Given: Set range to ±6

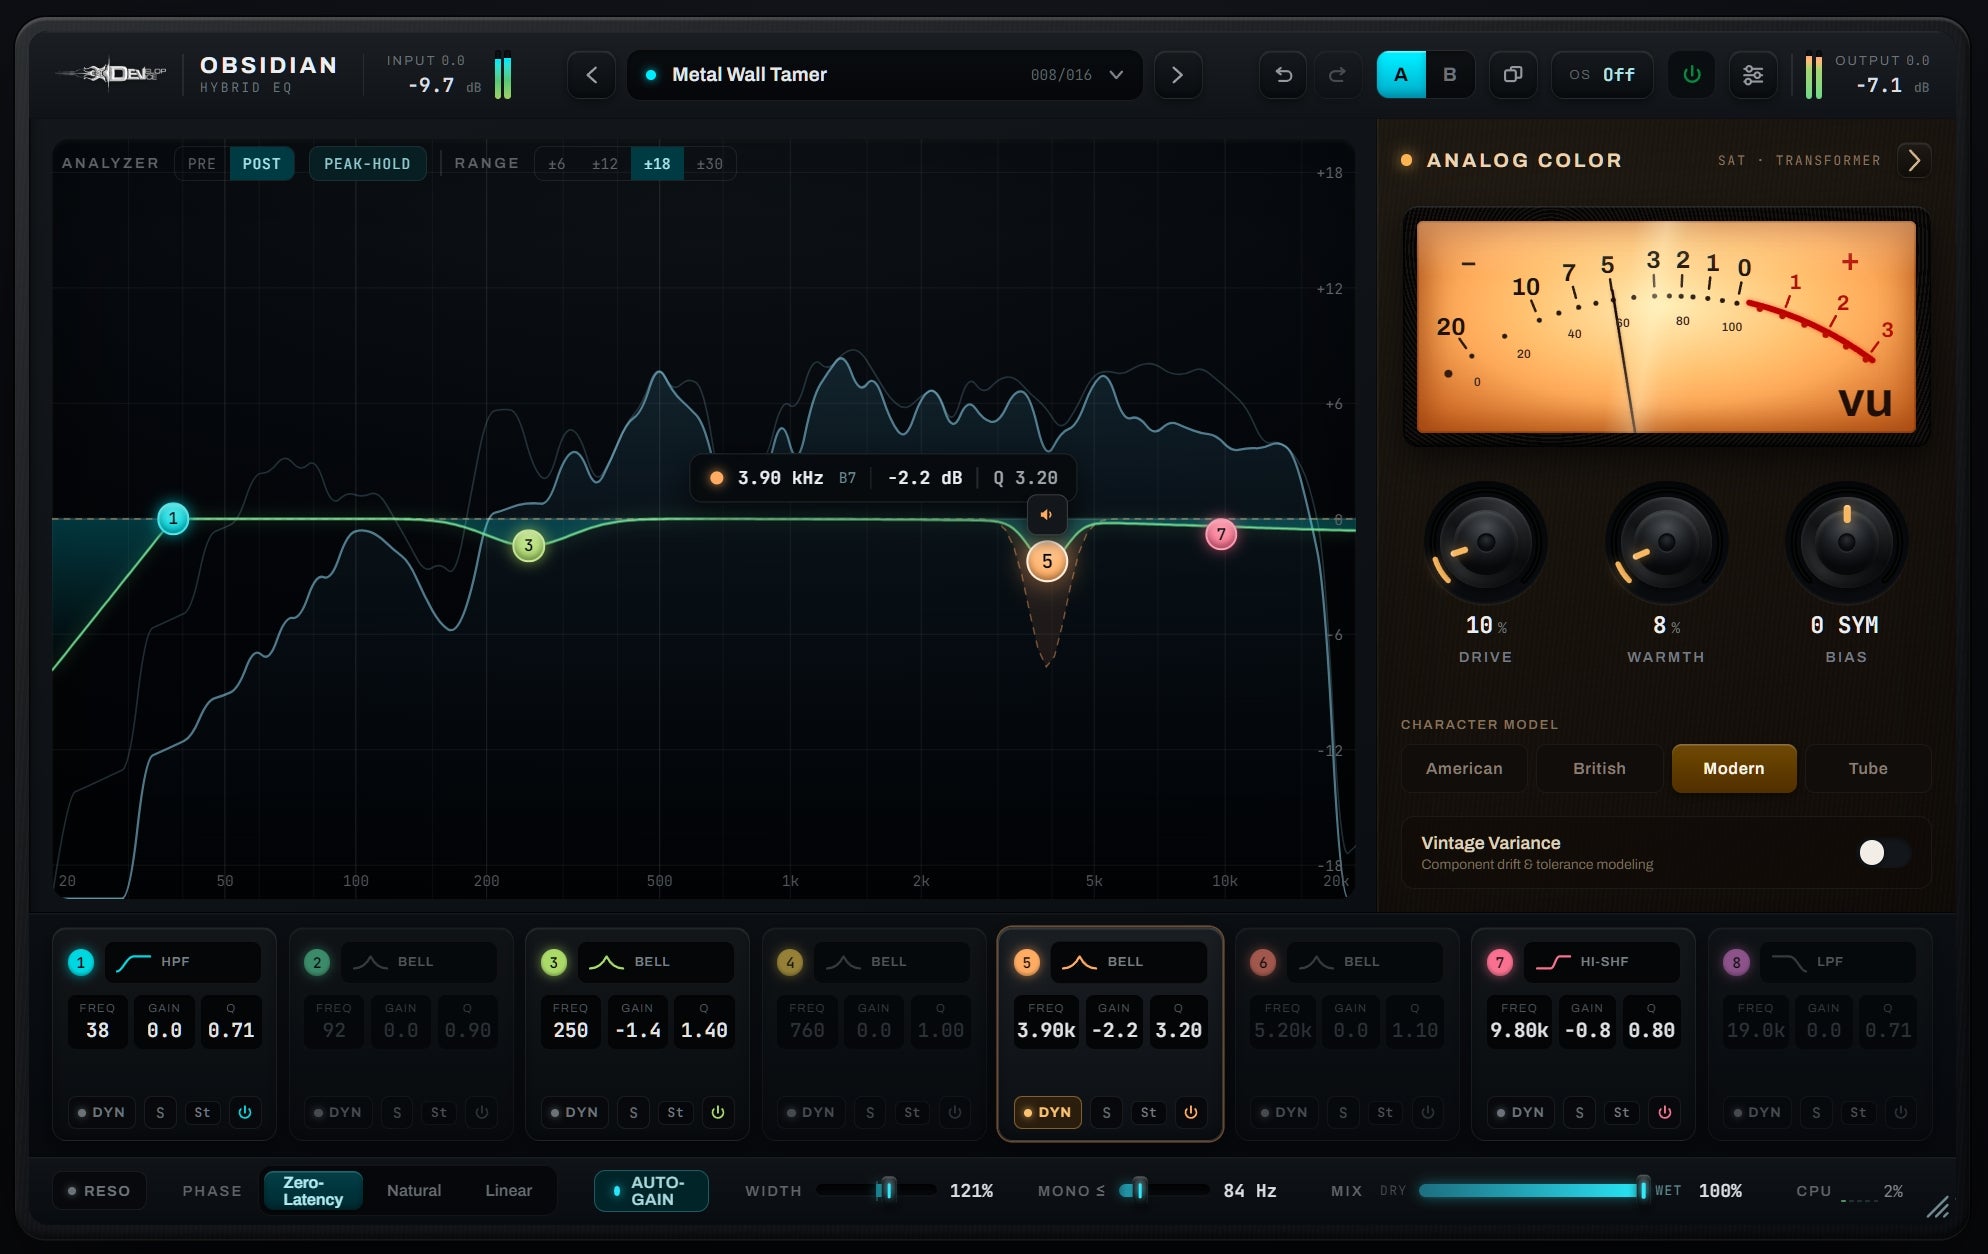Looking at the screenshot, I should click(557, 164).
